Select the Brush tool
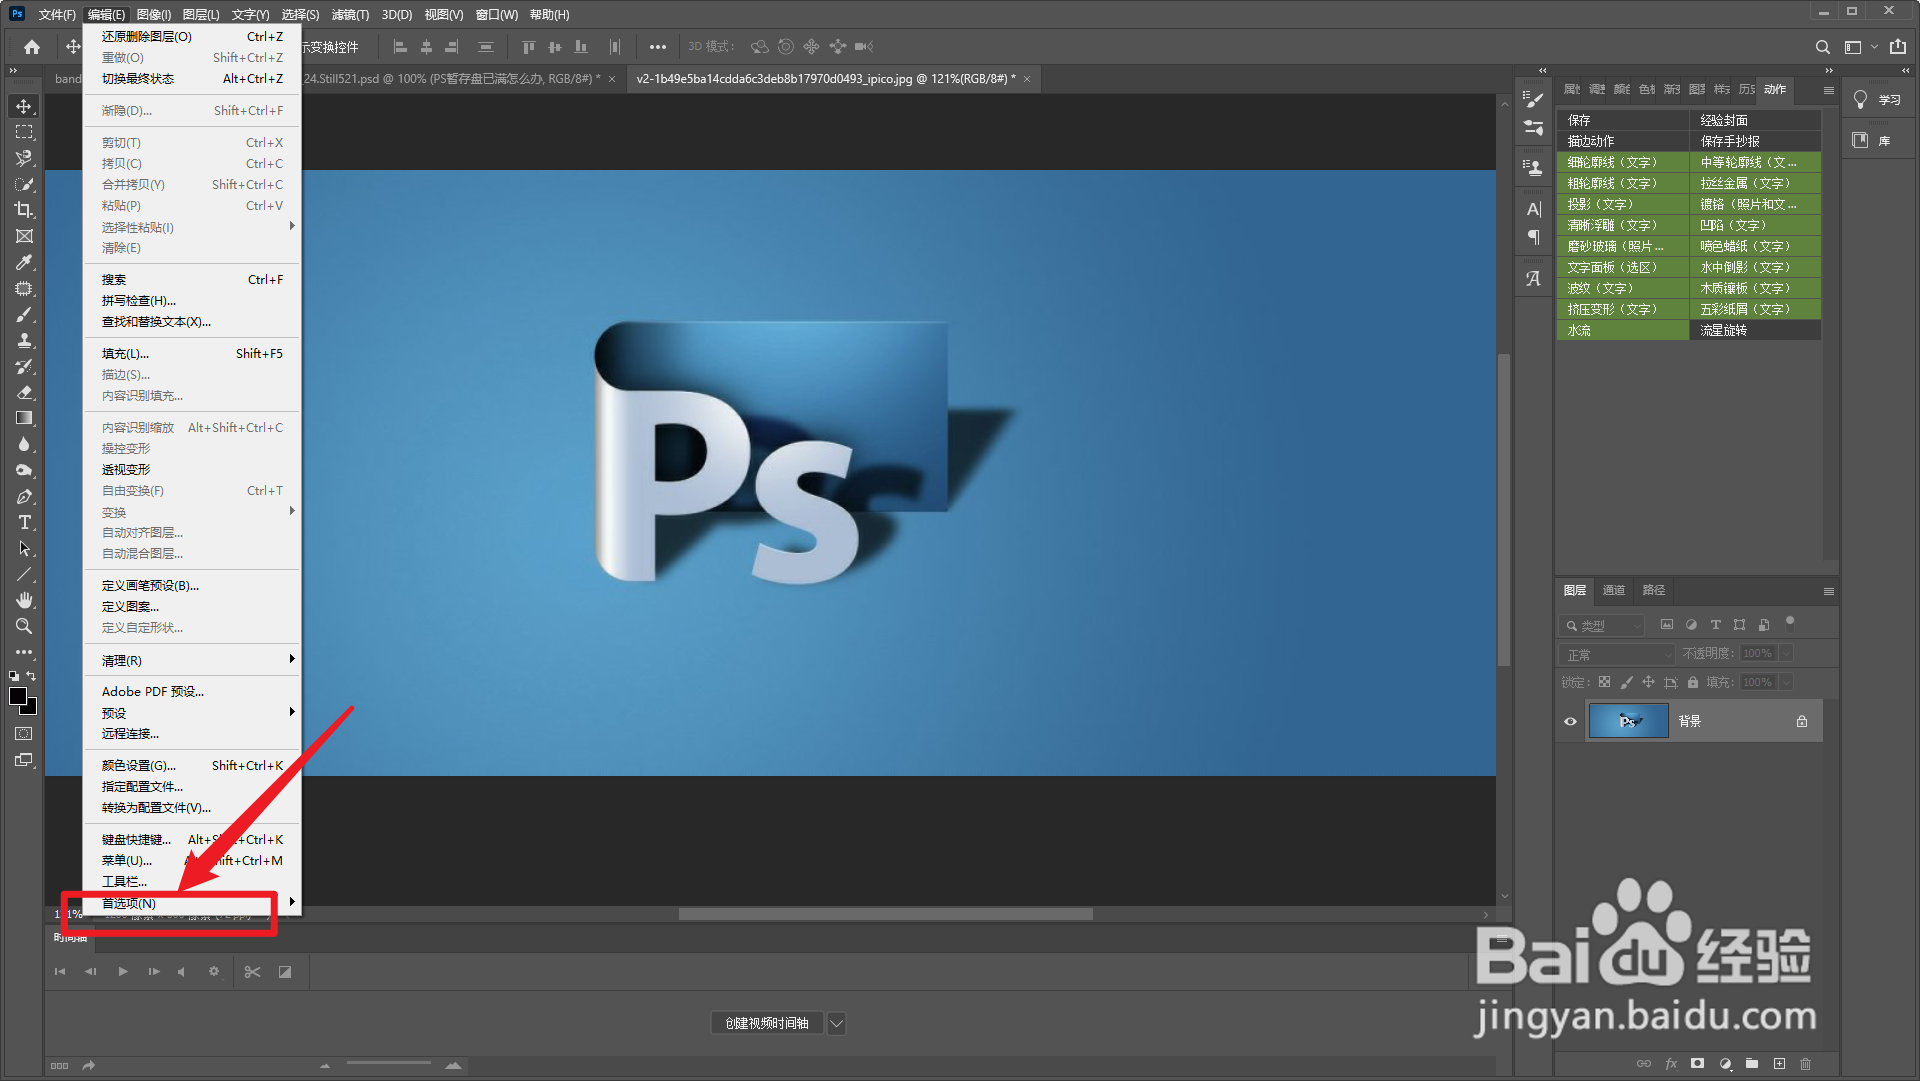 (24, 314)
